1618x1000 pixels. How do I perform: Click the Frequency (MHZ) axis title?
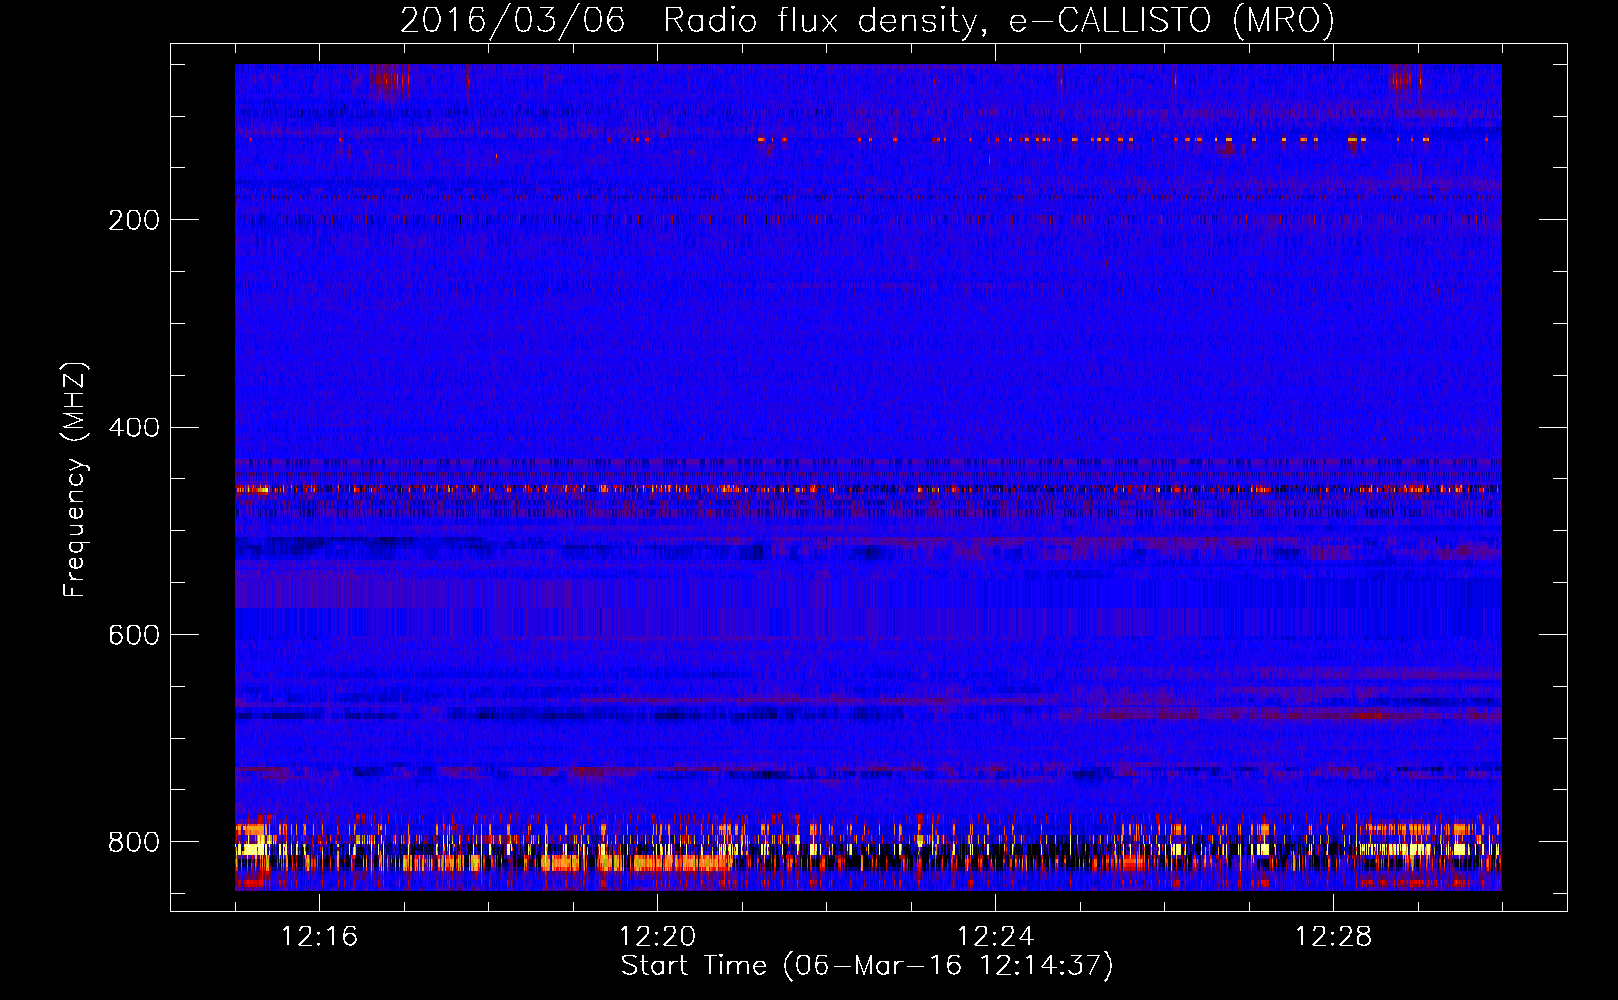coord(75,479)
